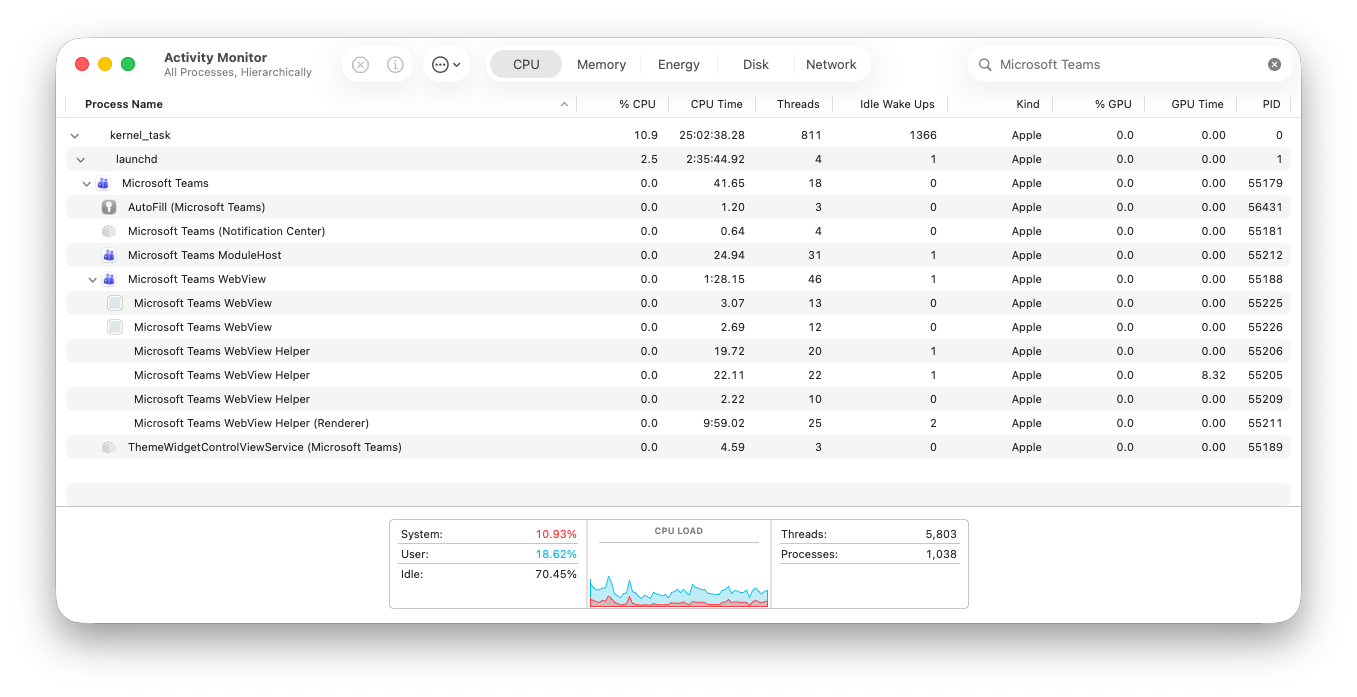Click the 8.32 GPU Time value
Viewport: 1357px width, 697px height.
(x=1213, y=375)
